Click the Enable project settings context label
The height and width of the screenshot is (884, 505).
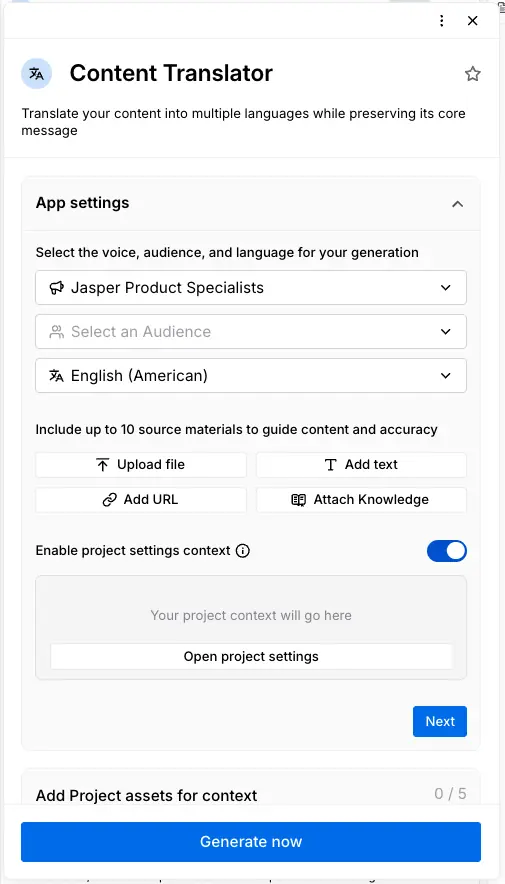(x=133, y=551)
